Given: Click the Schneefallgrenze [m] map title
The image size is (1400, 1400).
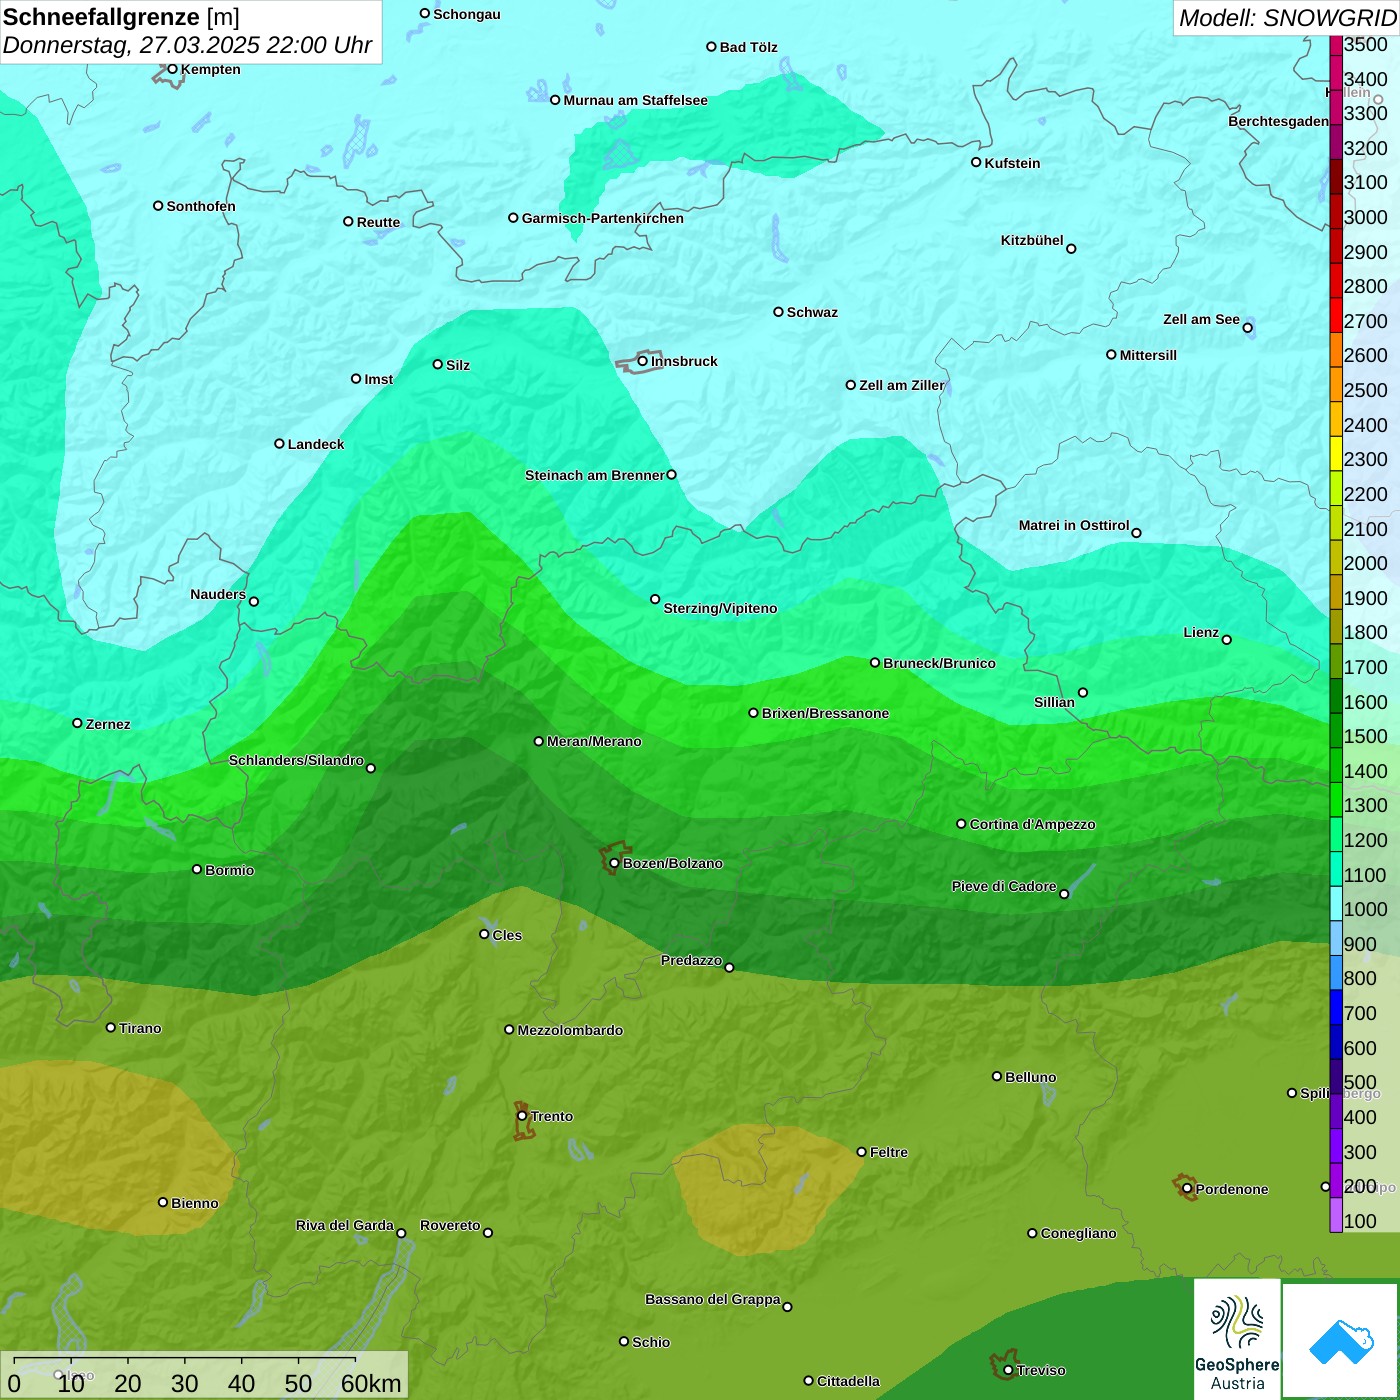Looking at the screenshot, I should tap(121, 17).
